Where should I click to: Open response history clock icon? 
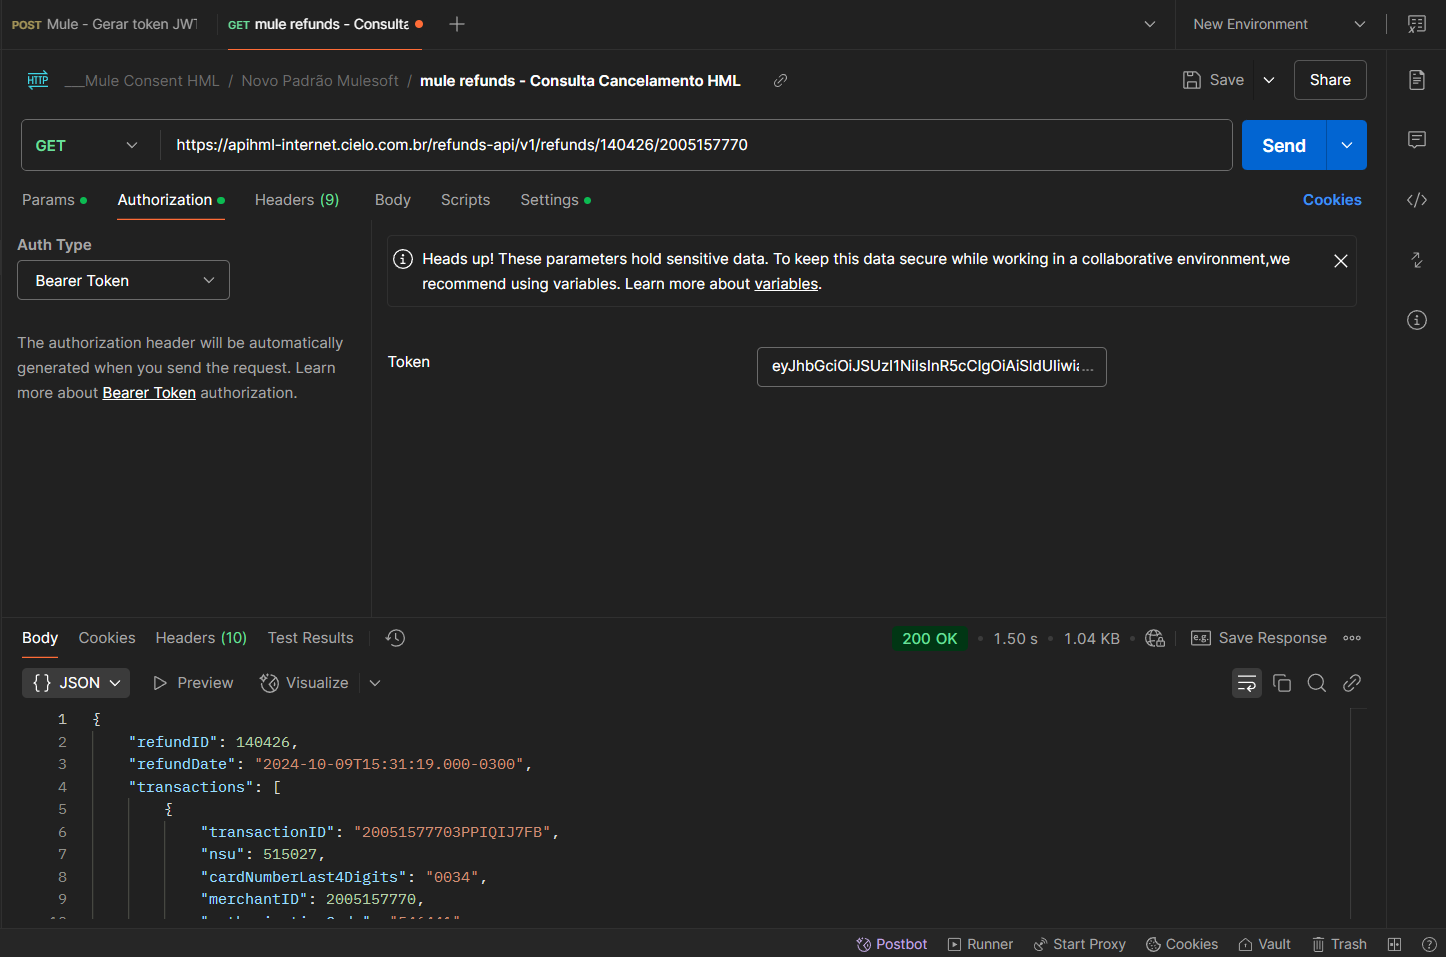pos(395,638)
